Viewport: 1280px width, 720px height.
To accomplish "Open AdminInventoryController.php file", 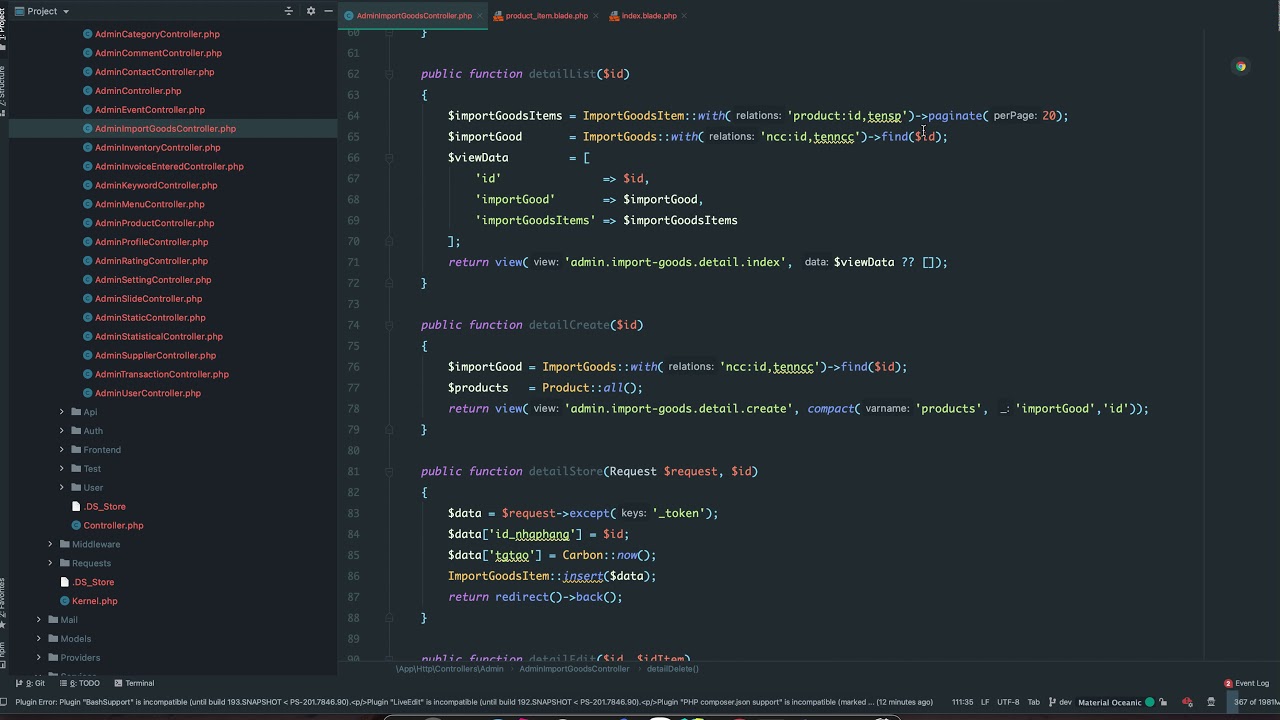I will 157,148.
